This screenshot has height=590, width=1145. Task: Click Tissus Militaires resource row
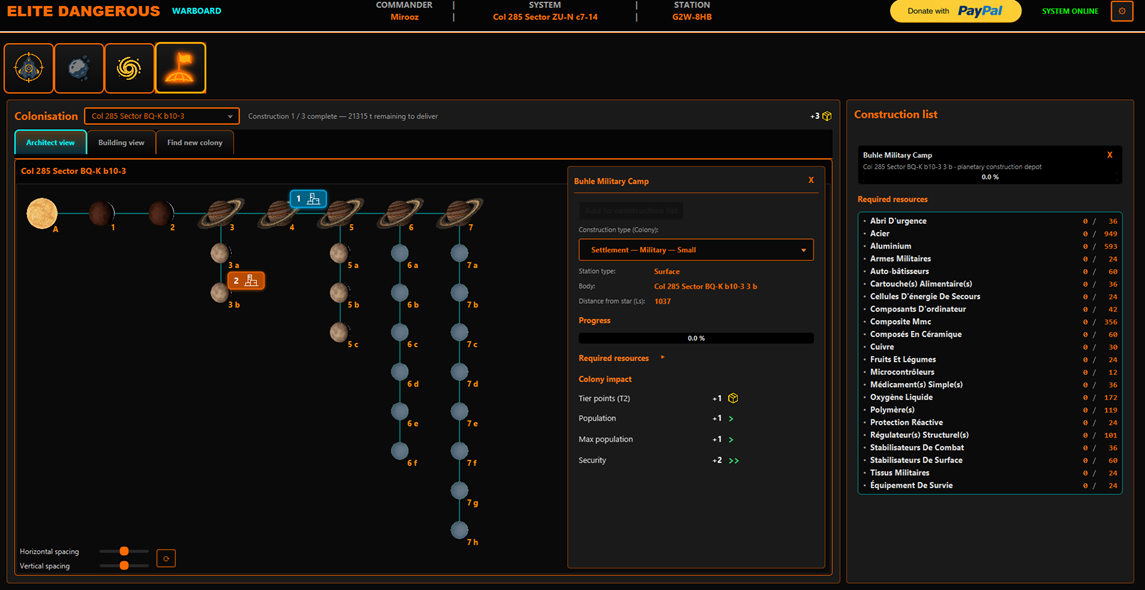(x=989, y=472)
